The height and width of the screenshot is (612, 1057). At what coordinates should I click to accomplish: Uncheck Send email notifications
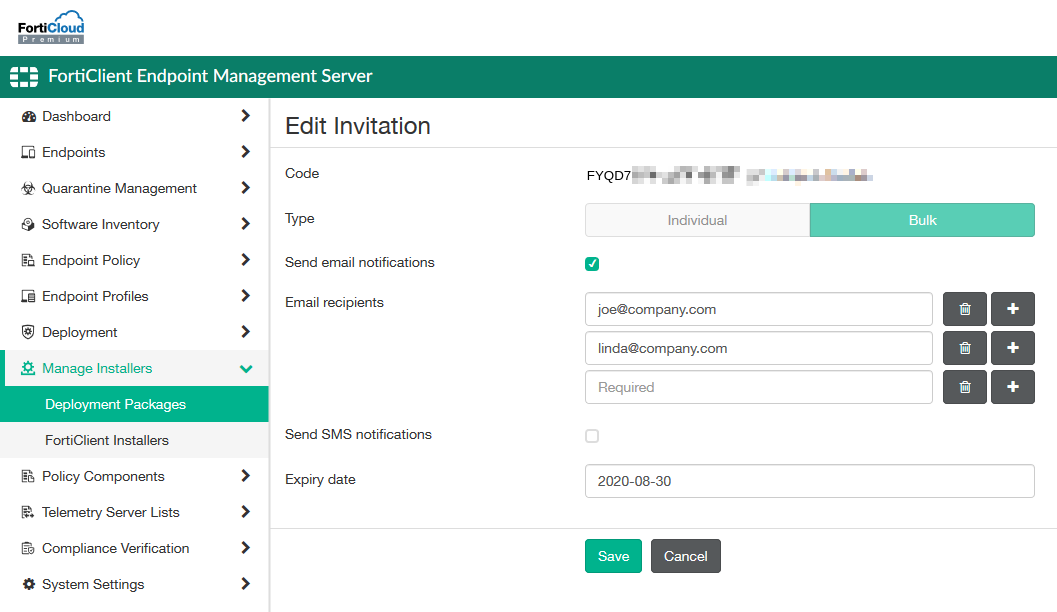click(592, 263)
